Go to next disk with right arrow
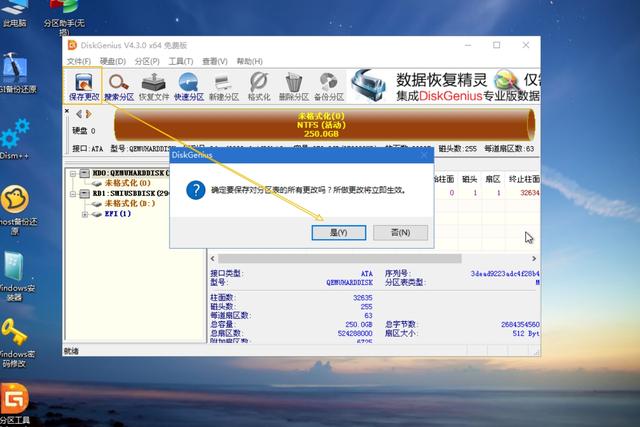 pyautogui.click(x=89, y=114)
